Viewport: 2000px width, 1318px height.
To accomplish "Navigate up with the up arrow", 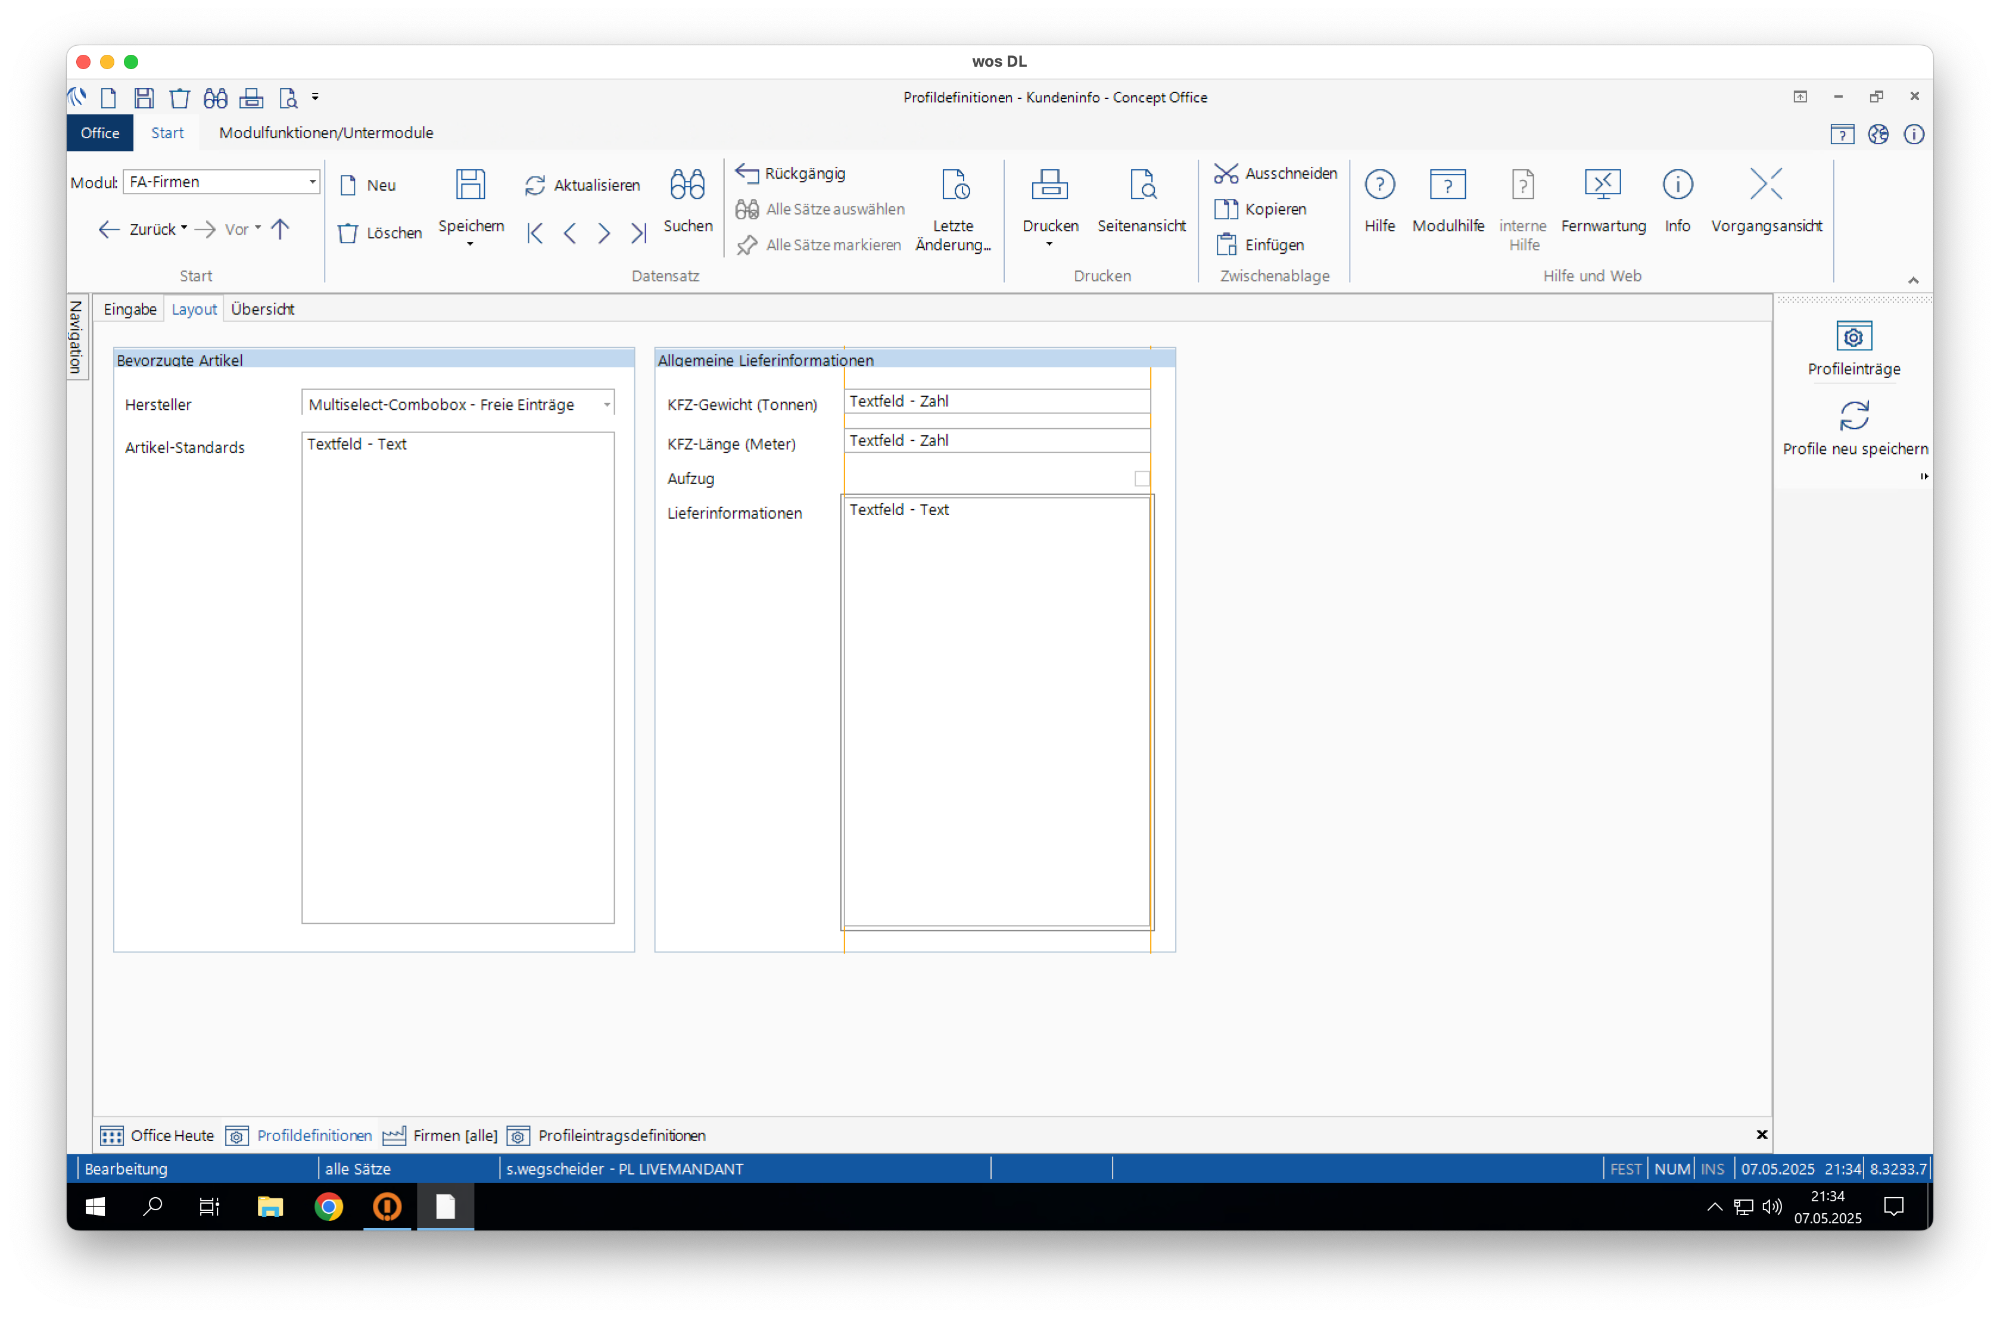I will point(280,229).
